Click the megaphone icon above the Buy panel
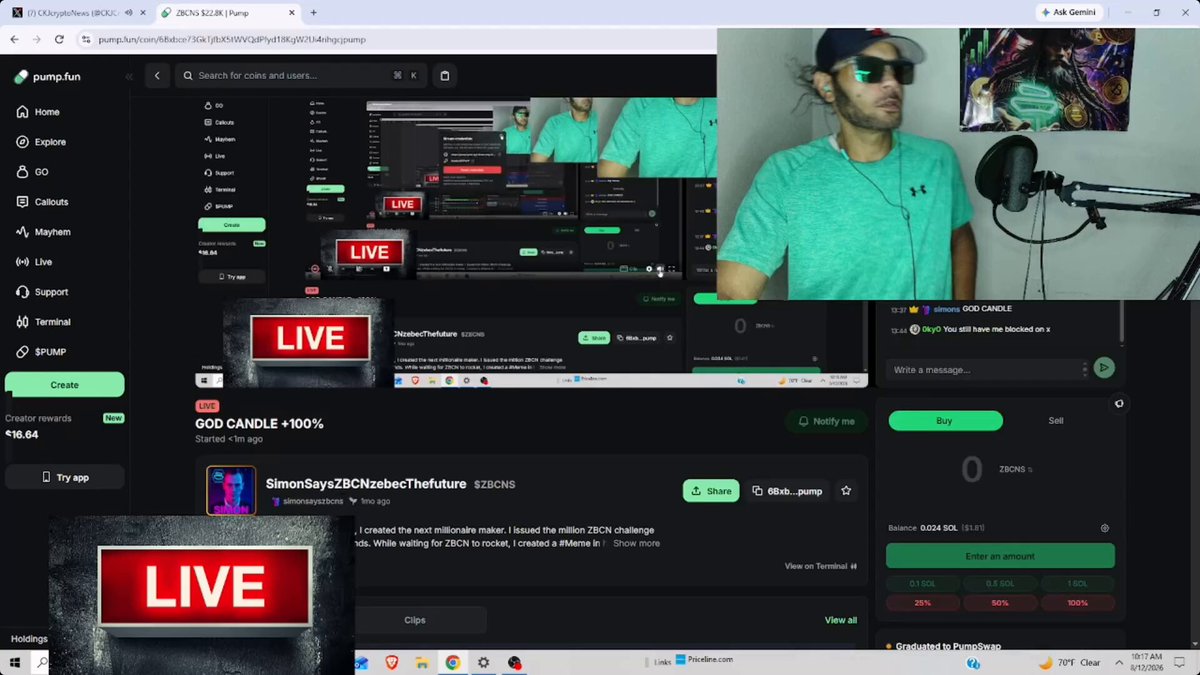Screen dimensions: 1200x675 [1119, 404]
